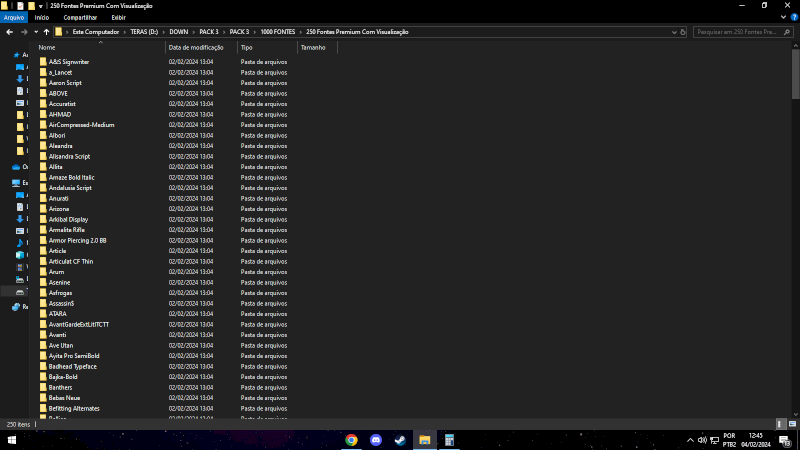800x450 pixels.
Task: Open the Arquivo menu
Action: [13, 17]
